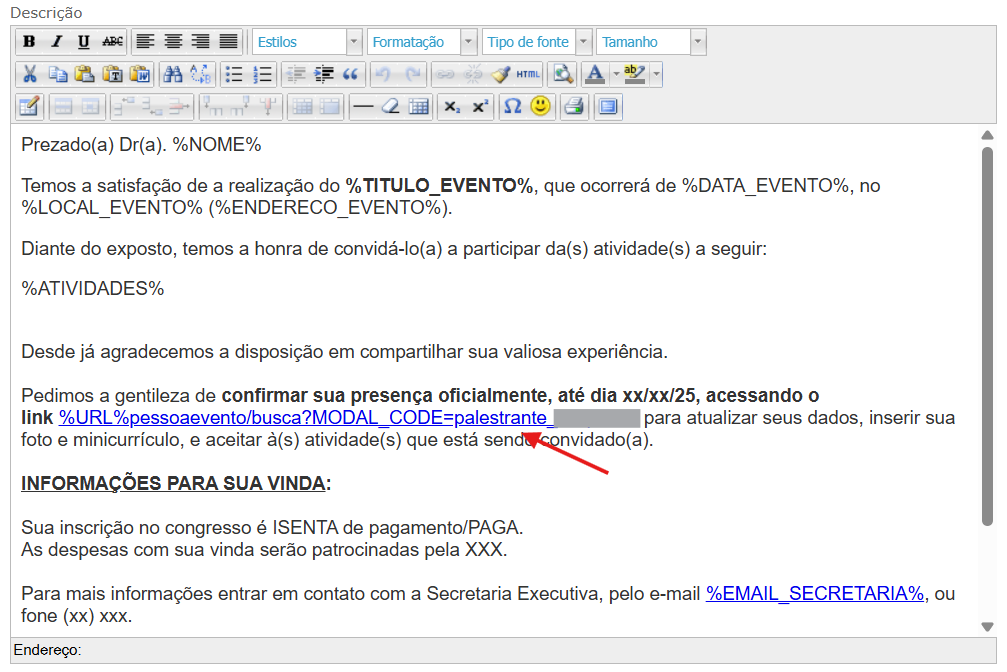Paste from Word (clipboard W)

tap(140, 74)
